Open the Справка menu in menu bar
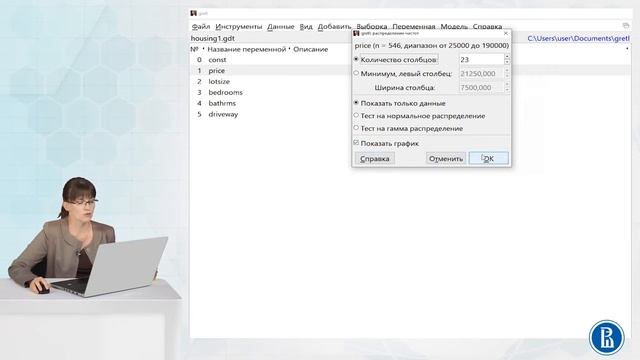The width and height of the screenshot is (640, 360). (x=487, y=27)
